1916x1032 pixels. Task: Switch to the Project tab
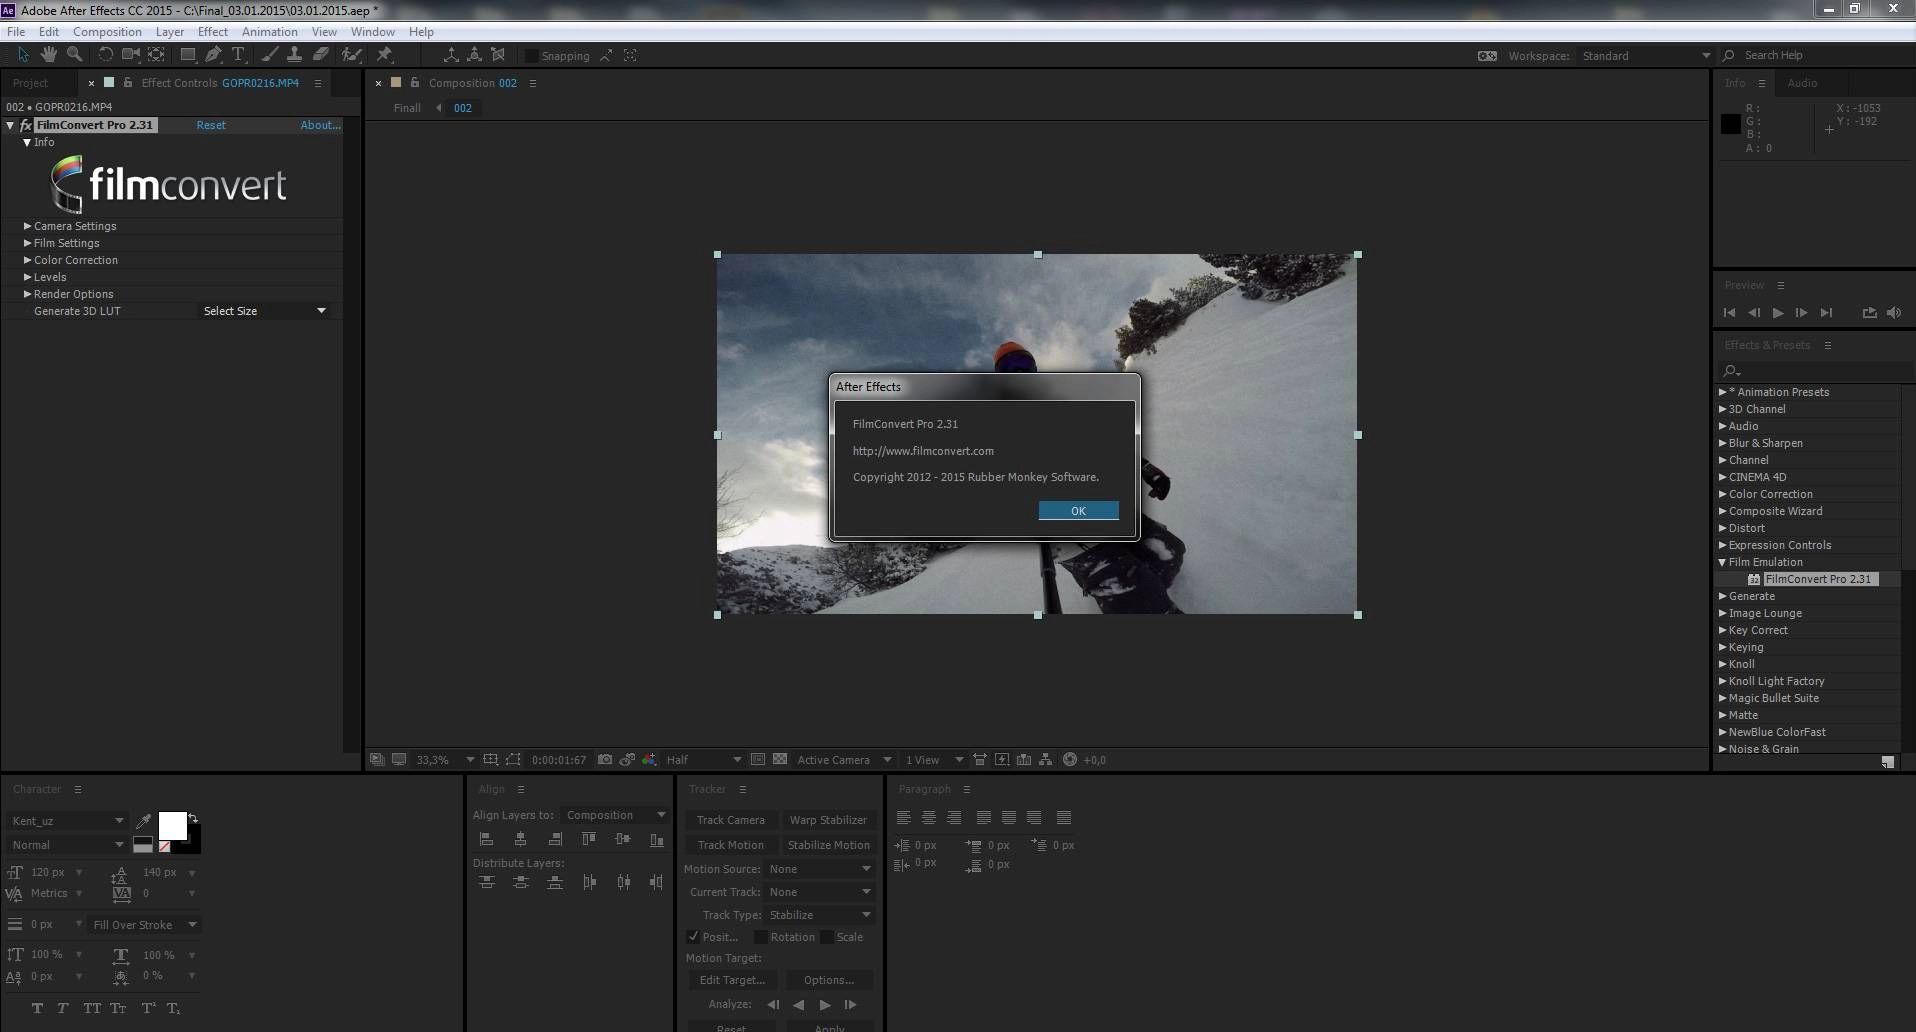[x=30, y=83]
